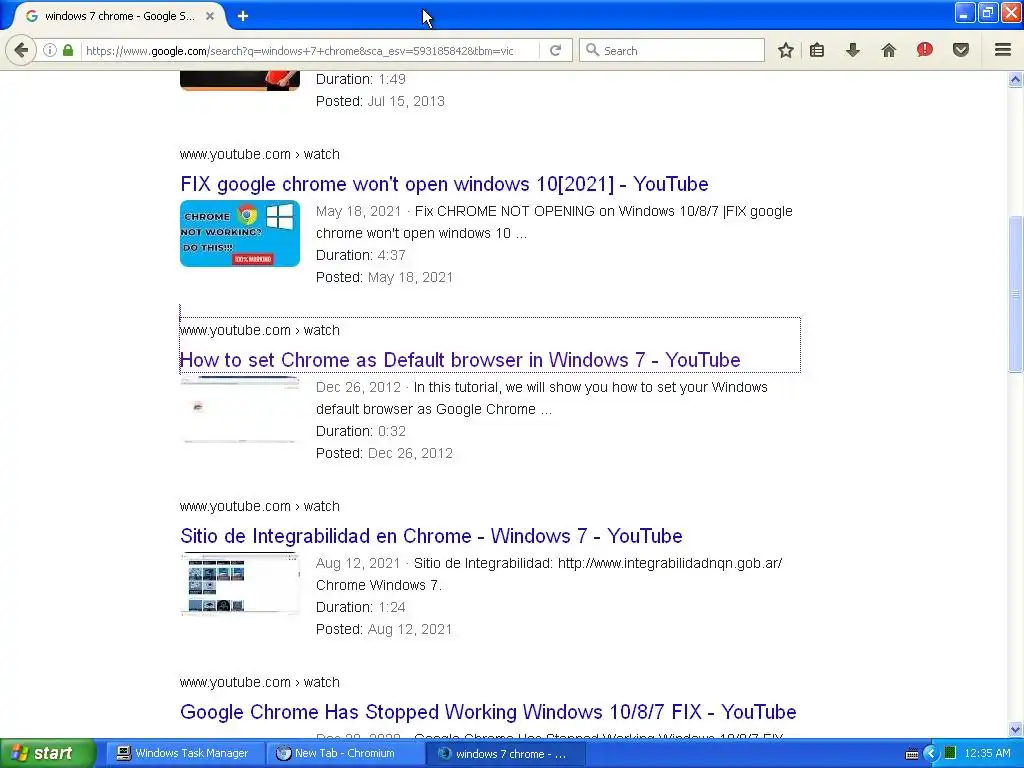This screenshot has height=768, width=1024.
Task: Click 'Duration: 0:32' text
Action: 360,431
